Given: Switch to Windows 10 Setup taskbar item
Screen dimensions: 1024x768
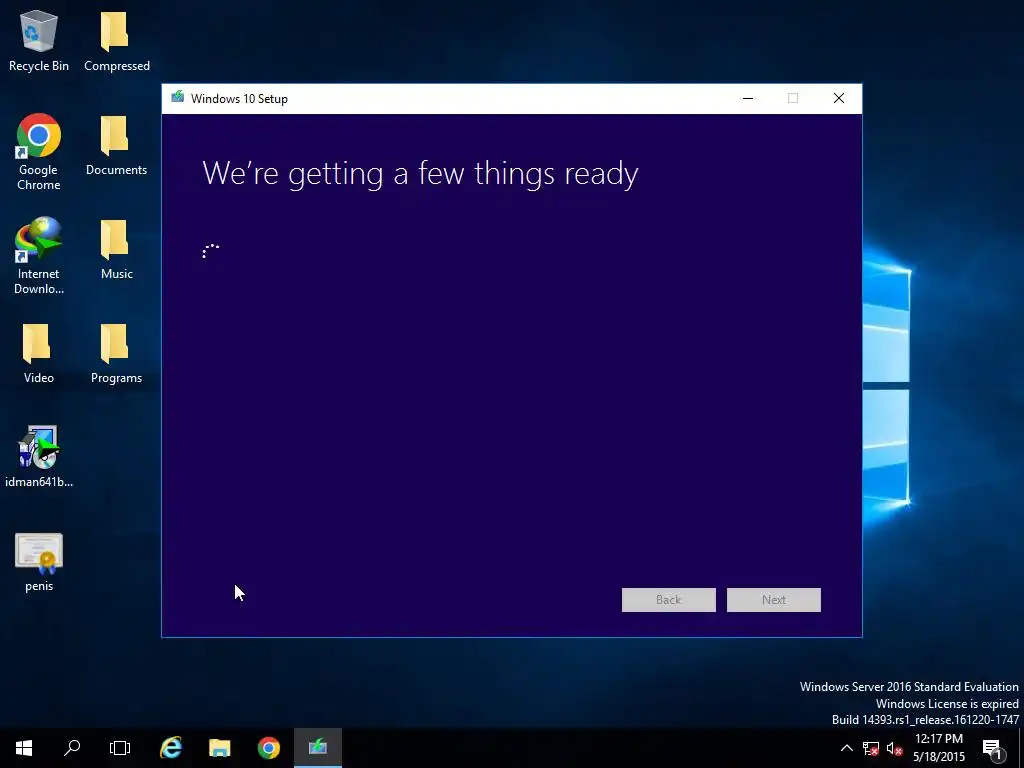Looking at the screenshot, I should pyautogui.click(x=317, y=748).
